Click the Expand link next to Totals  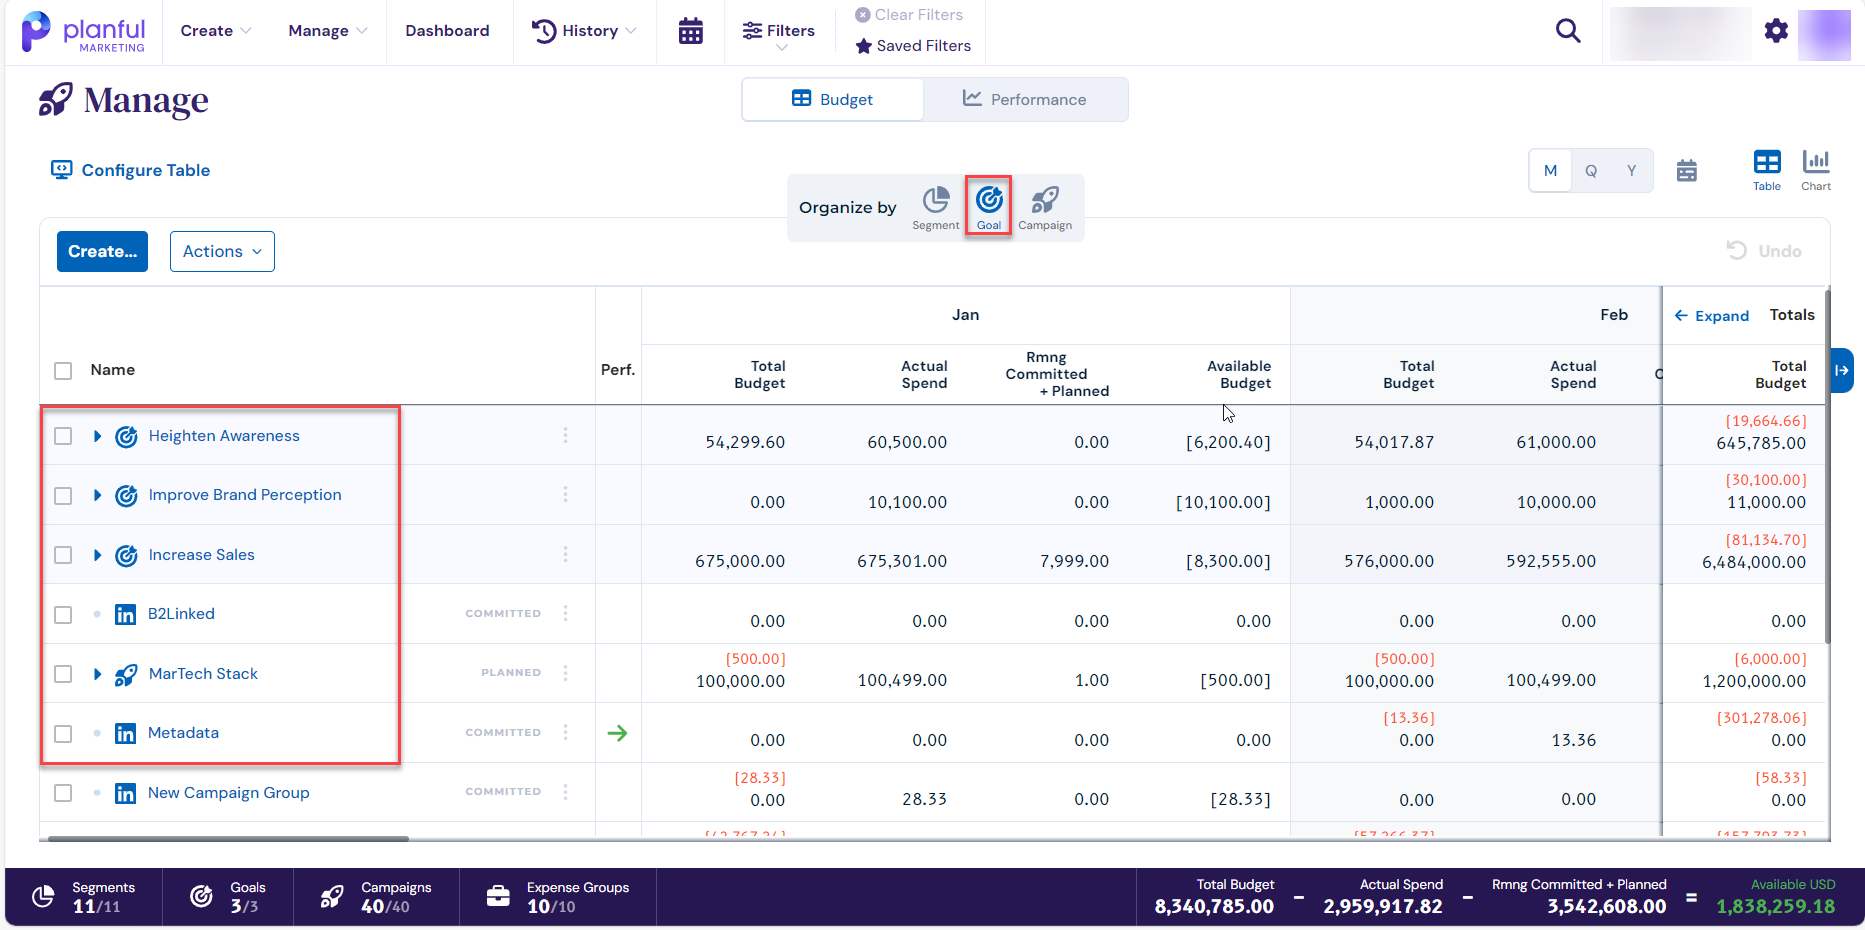pos(1712,316)
